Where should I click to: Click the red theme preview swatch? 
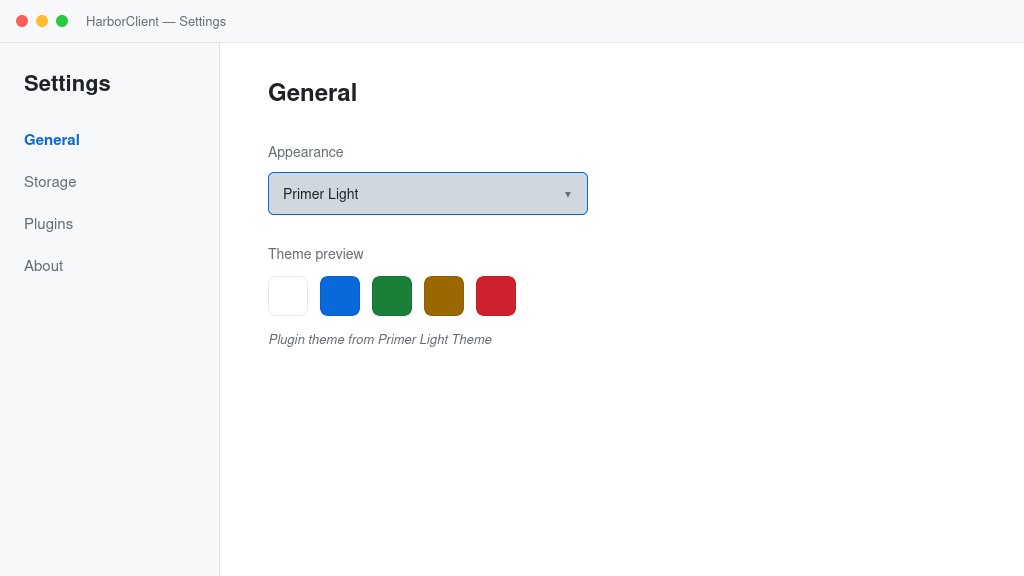[496, 296]
